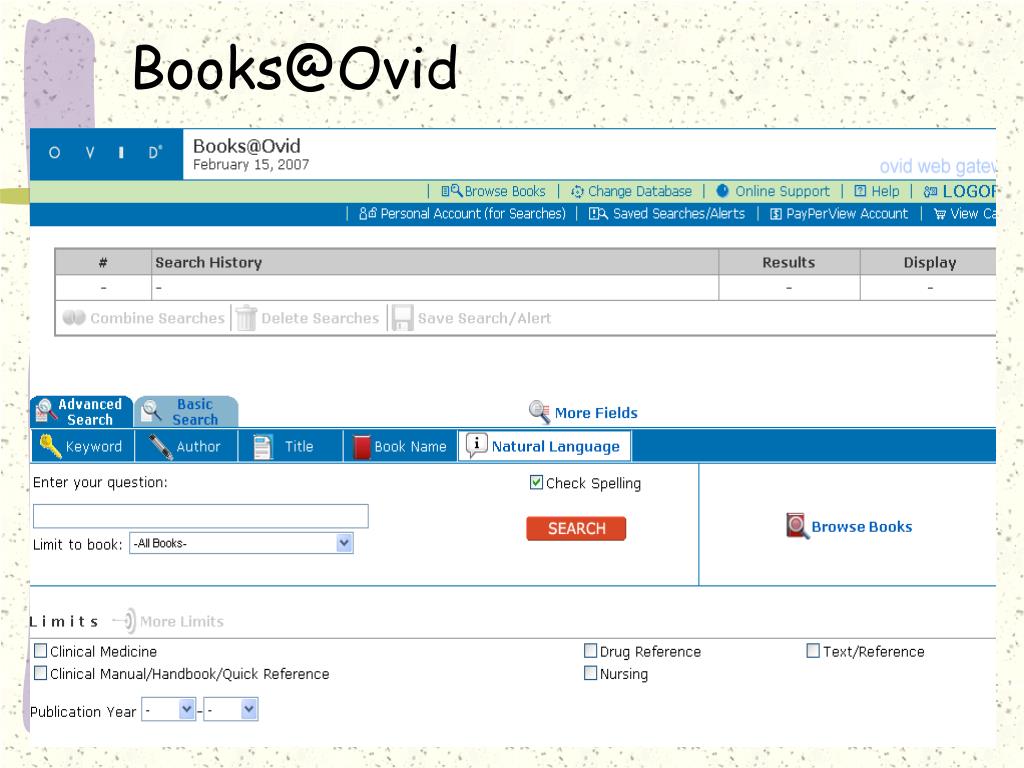Click the Saved Searches/Alerts icon
This screenshot has width=1024, height=768.
pos(598,214)
